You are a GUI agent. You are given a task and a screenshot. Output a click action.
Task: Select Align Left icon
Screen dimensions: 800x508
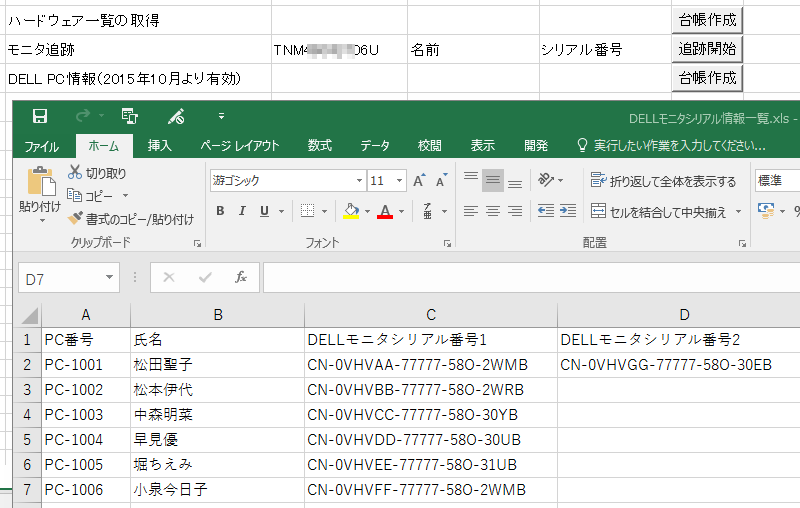[471, 211]
